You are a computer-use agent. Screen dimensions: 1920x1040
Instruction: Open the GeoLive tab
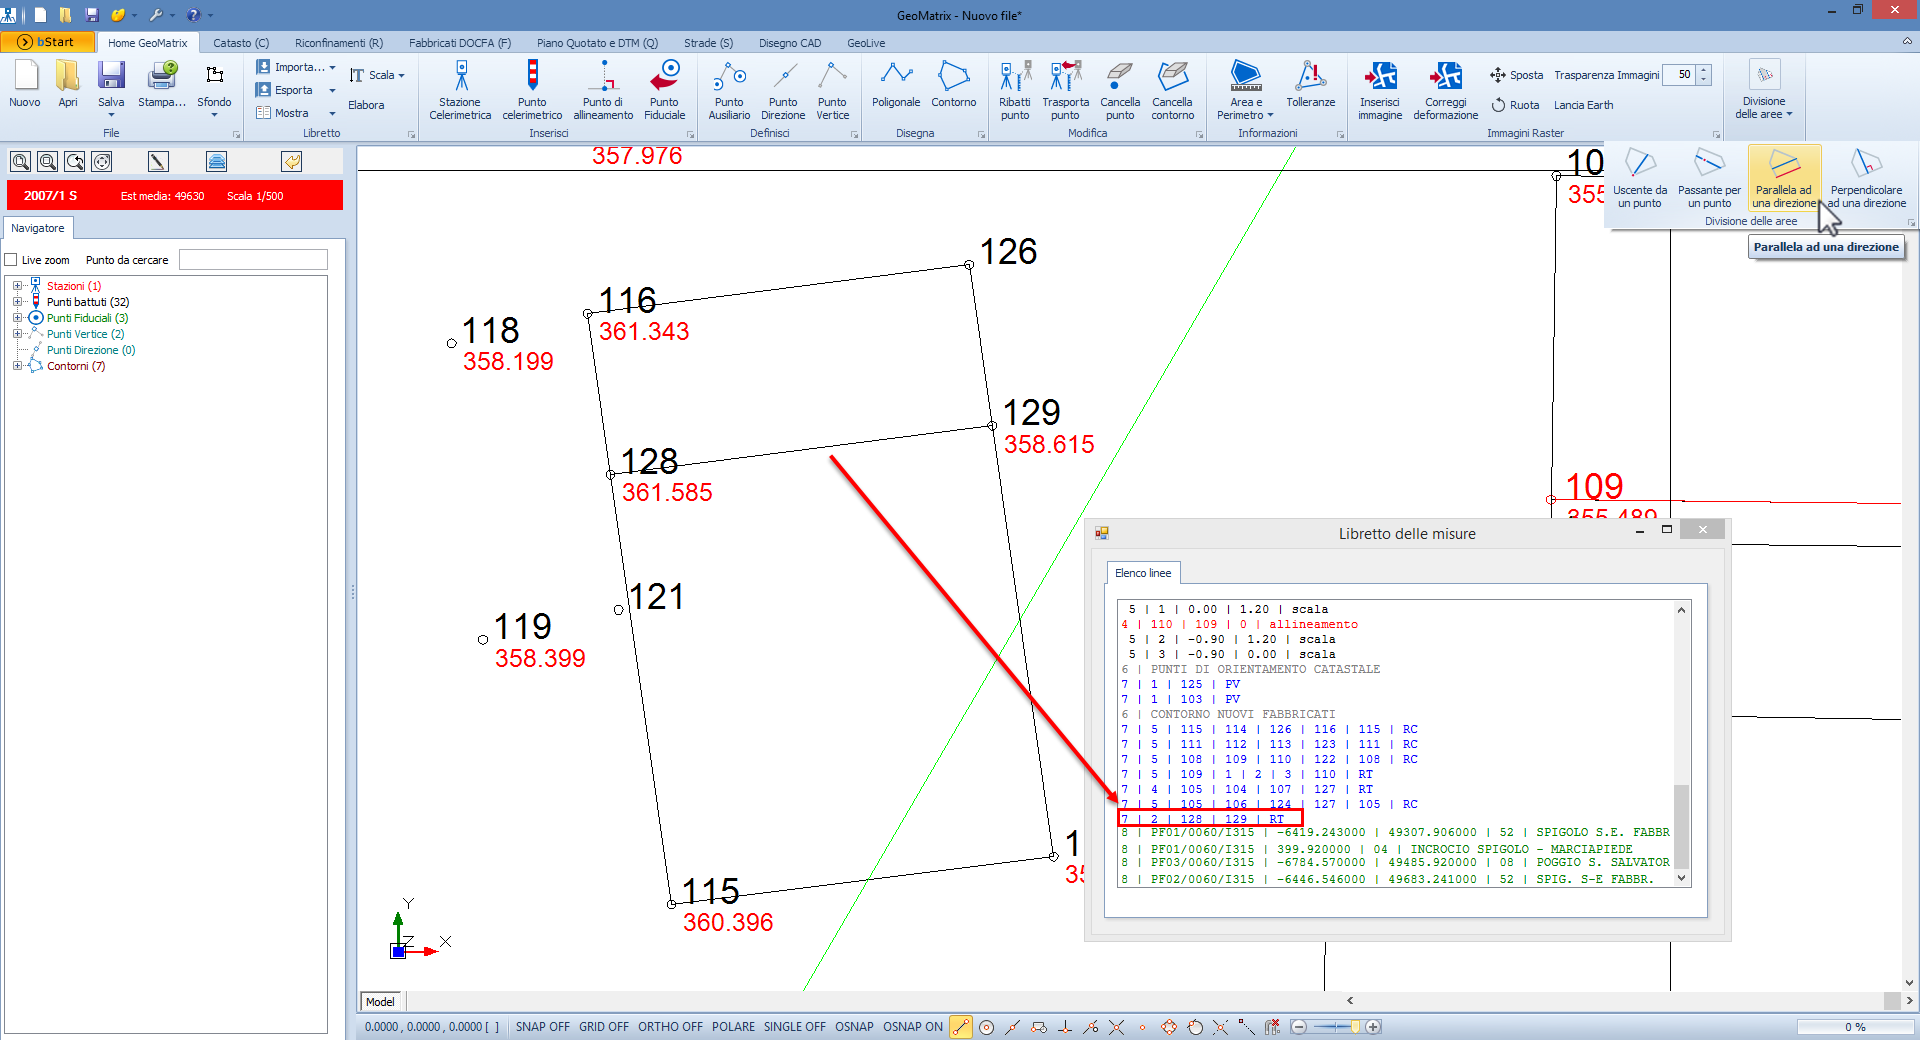coord(866,43)
